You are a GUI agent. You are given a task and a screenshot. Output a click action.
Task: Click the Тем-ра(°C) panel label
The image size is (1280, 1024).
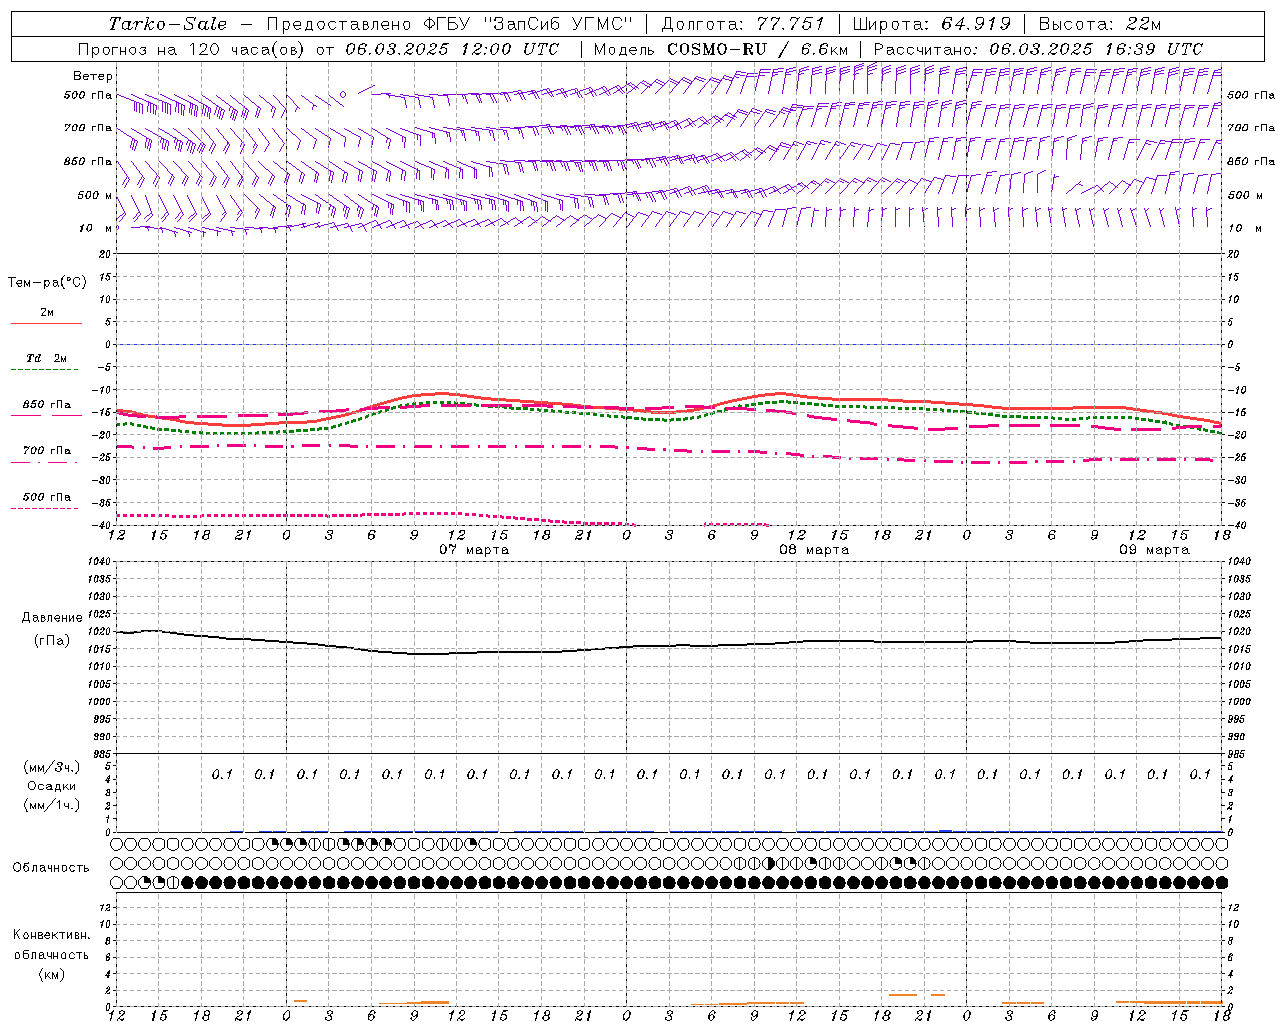(47, 283)
